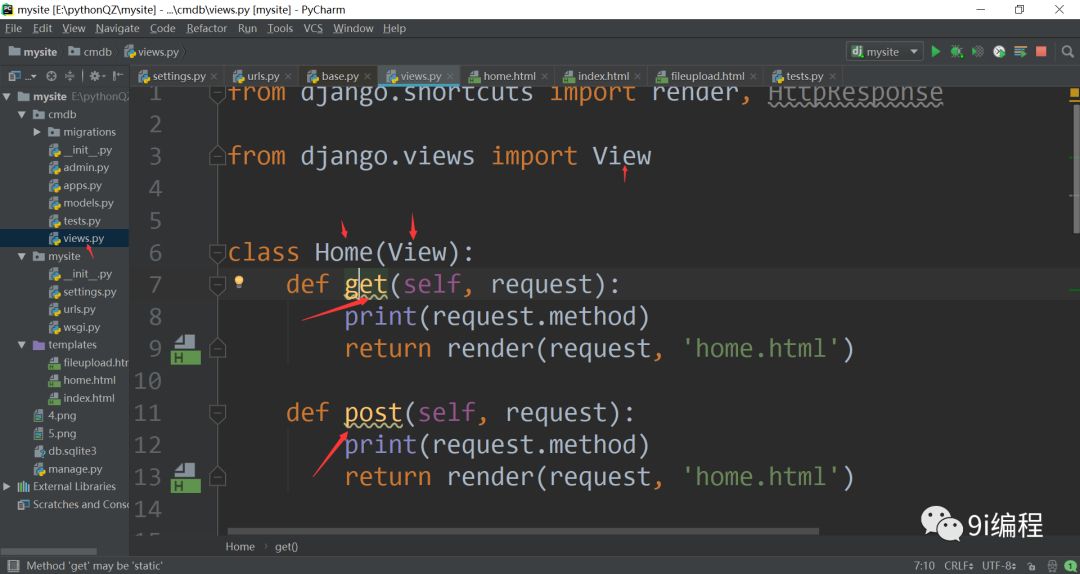Click Home in the editor breadcrumb

[x=240, y=546]
